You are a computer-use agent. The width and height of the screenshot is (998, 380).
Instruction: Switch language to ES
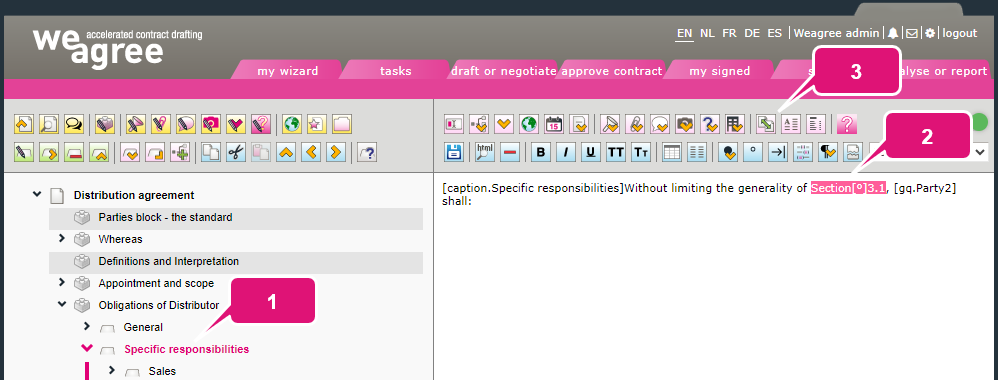(x=775, y=33)
